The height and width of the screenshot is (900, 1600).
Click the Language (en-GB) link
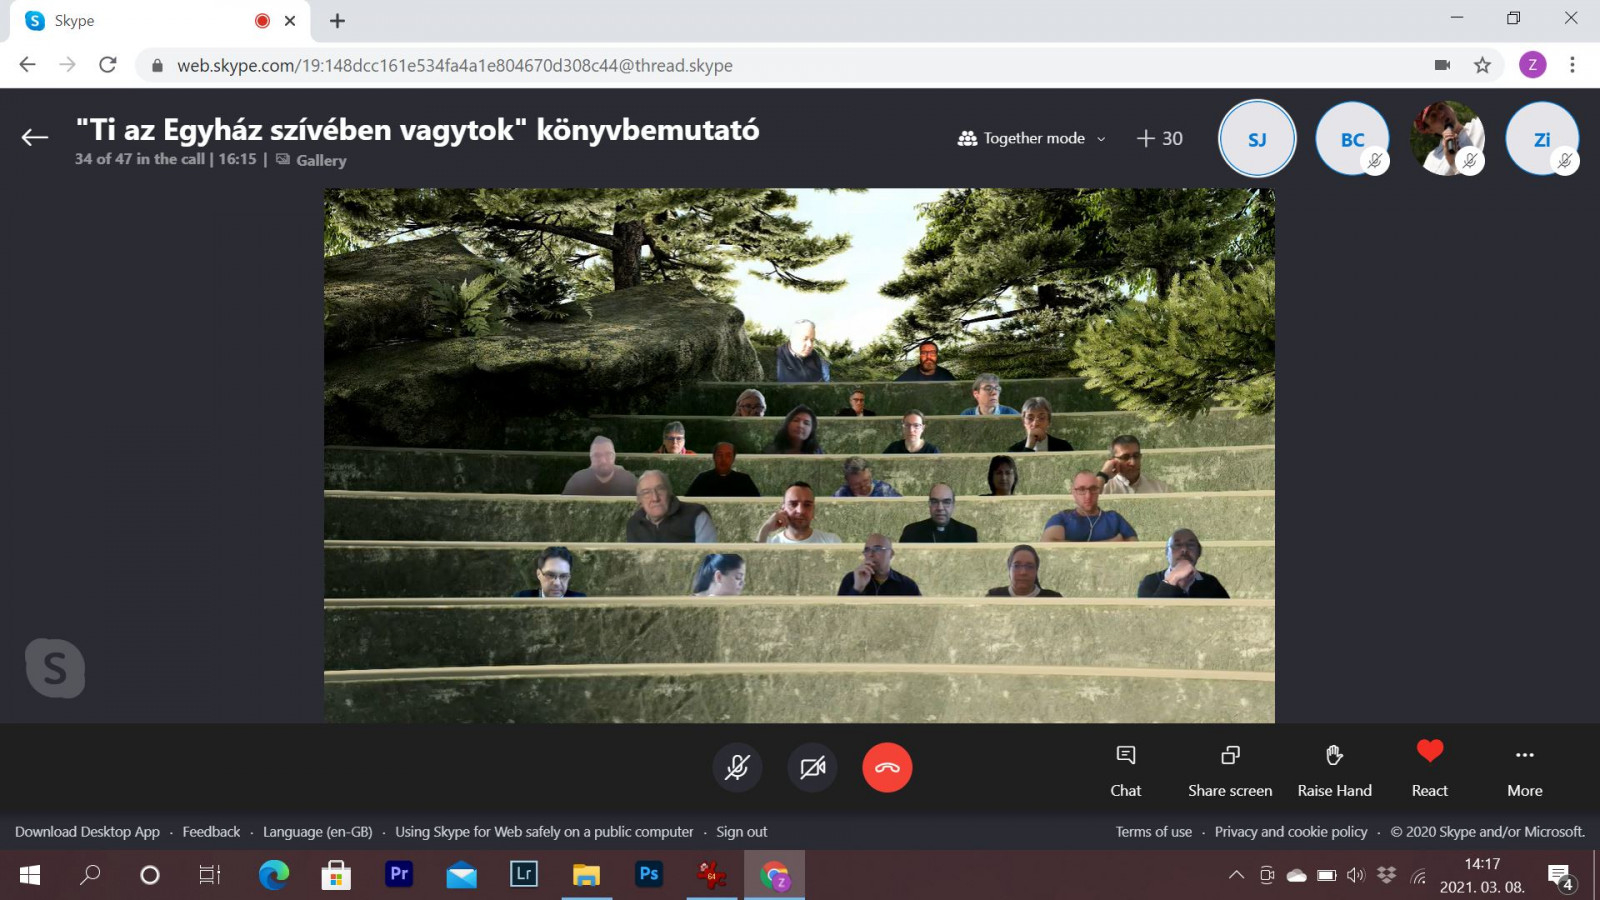[x=317, y=832]
